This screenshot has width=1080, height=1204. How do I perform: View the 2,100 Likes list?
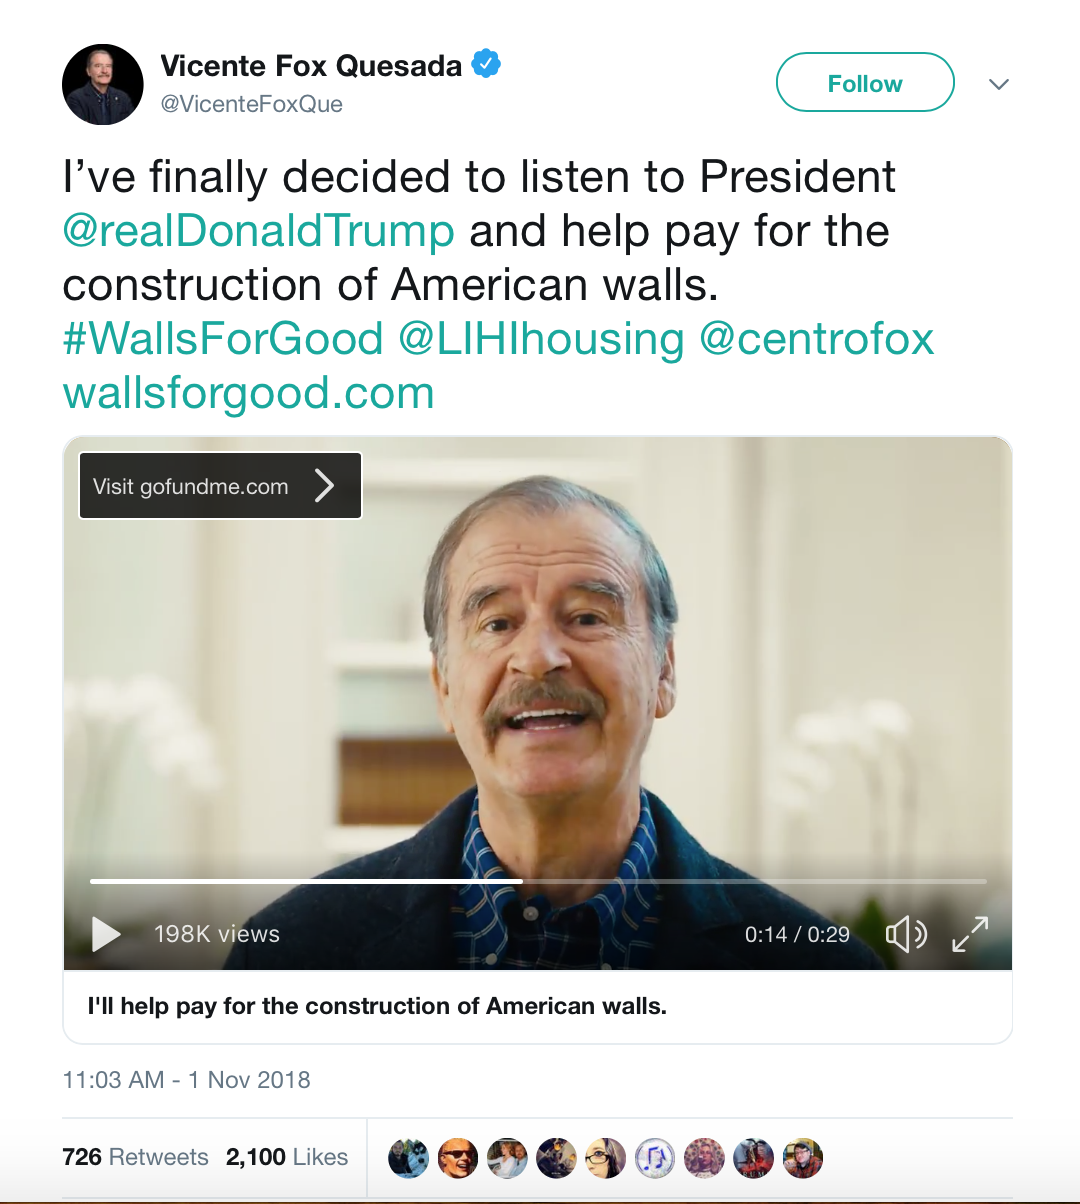coord(287,1157)
